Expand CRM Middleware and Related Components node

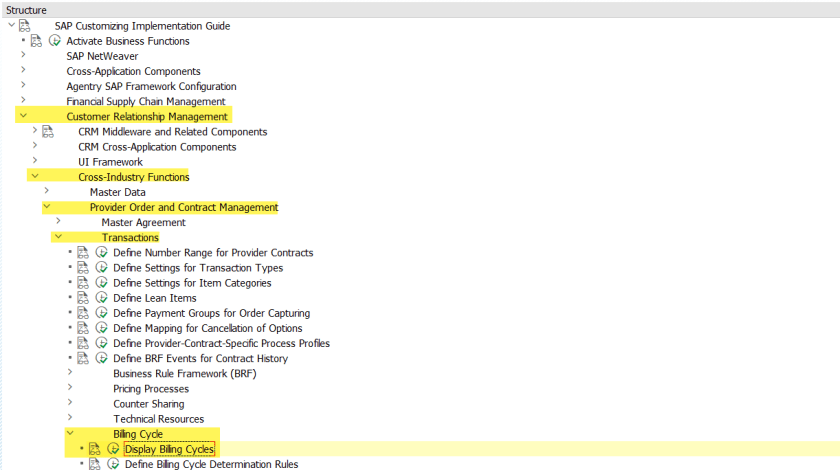(x=35, y=130)
